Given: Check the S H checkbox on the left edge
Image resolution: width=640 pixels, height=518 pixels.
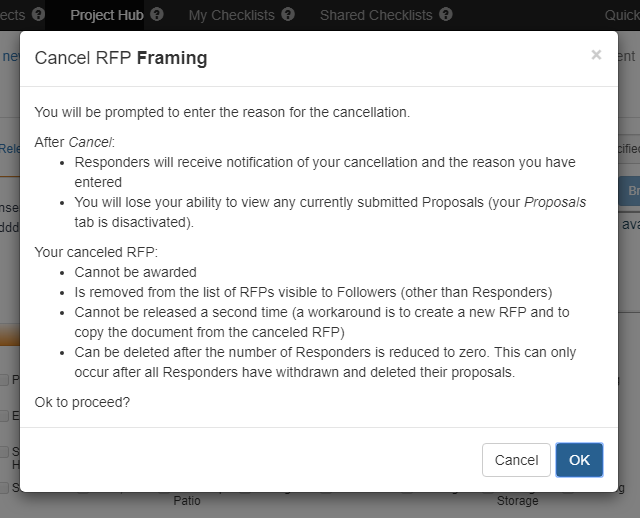Looking at the screenshot, I should [x=4, y=452].
